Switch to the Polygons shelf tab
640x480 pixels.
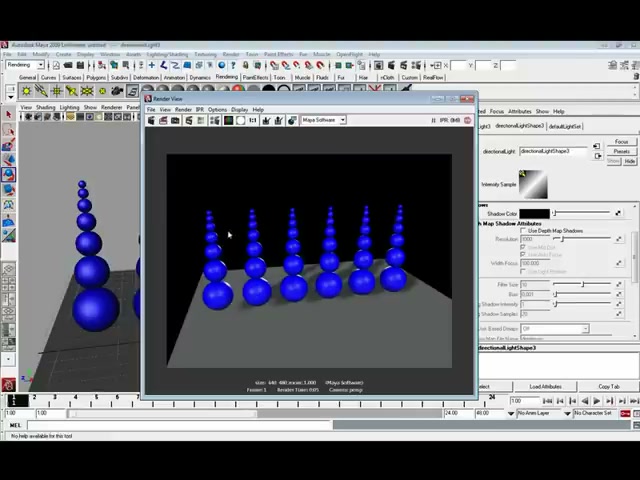pyautogui.click(x=96, y=78)
